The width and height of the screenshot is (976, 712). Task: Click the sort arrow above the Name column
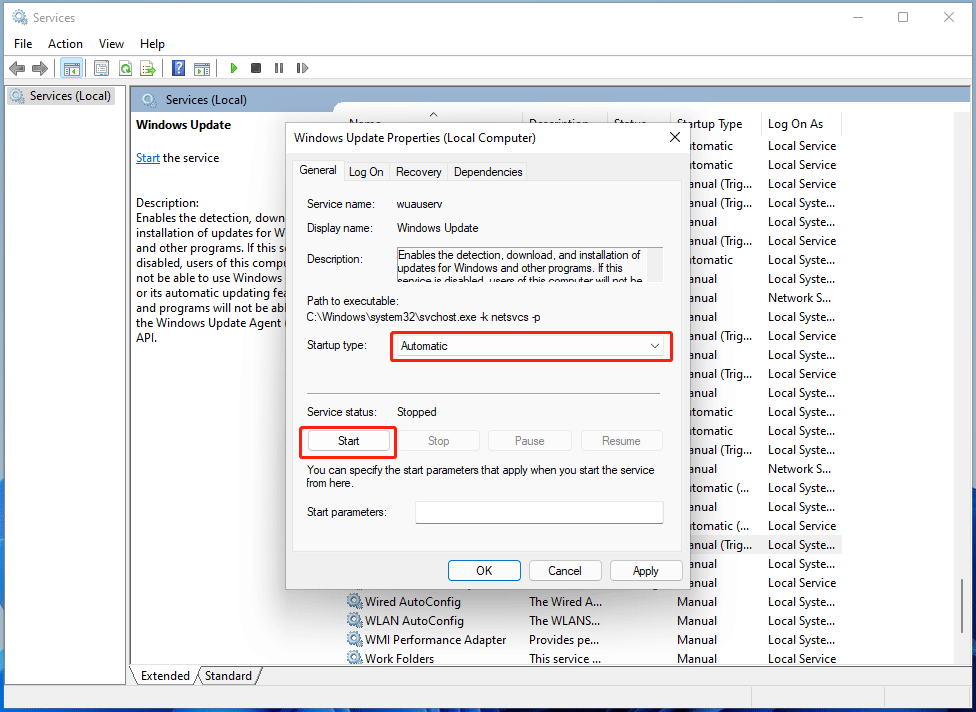point(434,115)
